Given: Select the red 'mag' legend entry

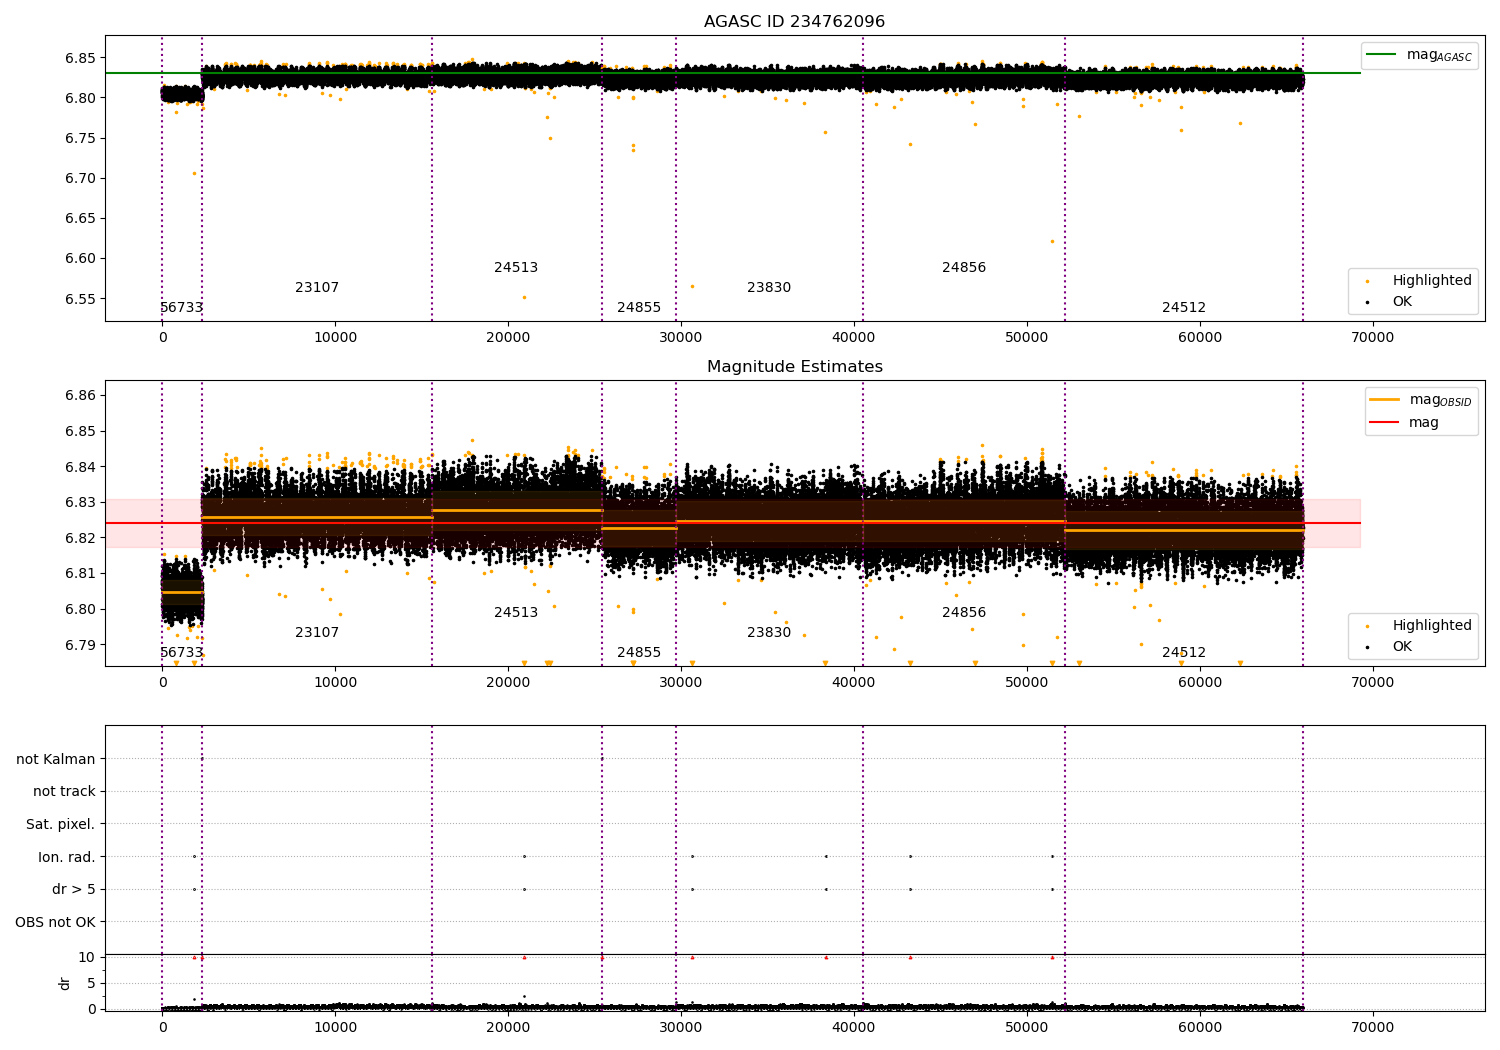Looking at the screenshot, I should pyautogui.click(x=1404, y=422).
